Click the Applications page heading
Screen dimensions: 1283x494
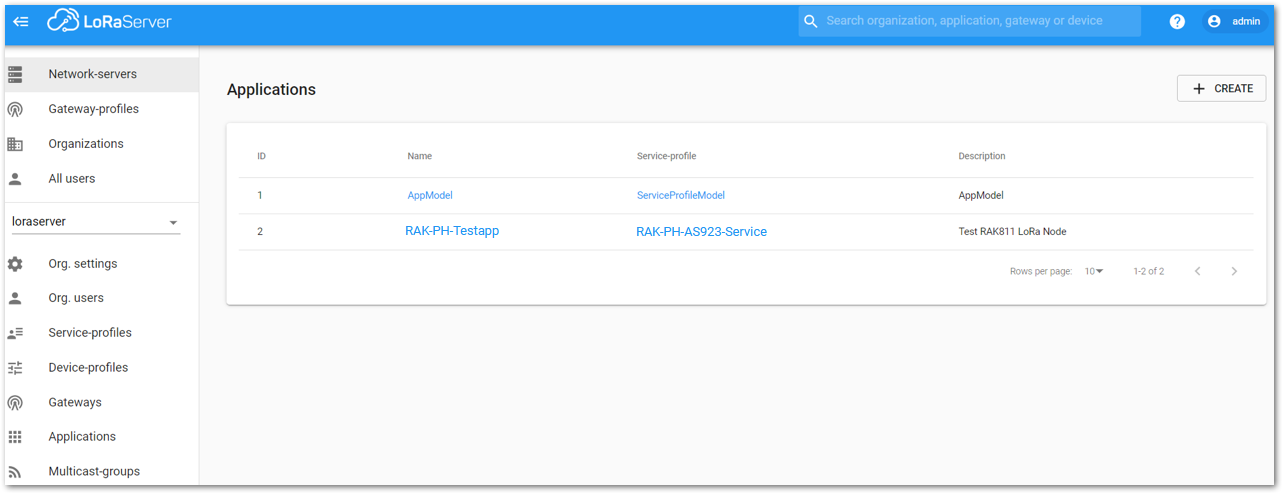(271, 90)
